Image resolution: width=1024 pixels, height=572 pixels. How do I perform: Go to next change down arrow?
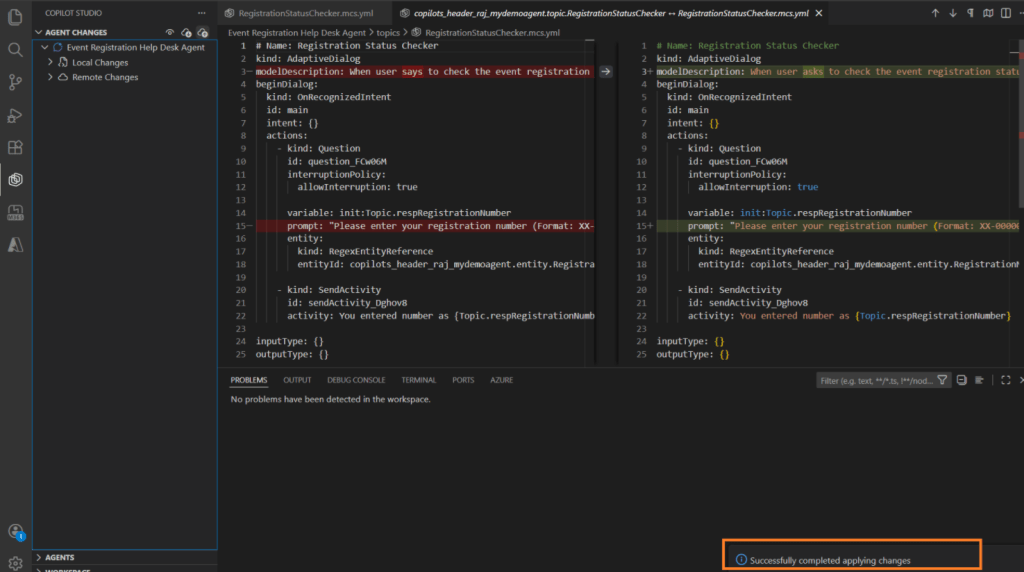[952, 13]
